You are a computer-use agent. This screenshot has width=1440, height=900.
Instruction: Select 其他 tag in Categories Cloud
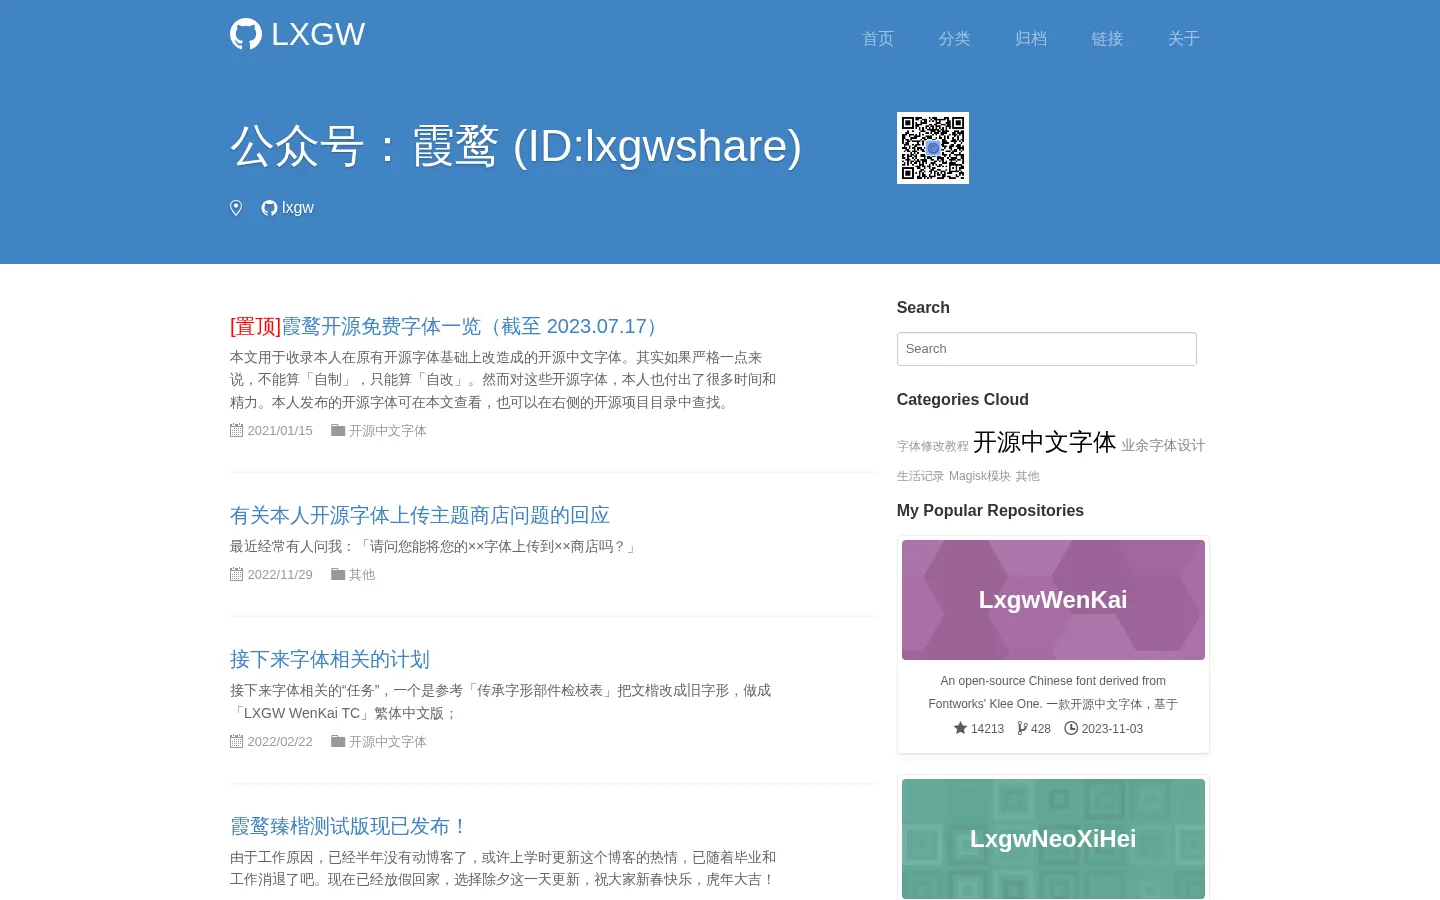1028,476
